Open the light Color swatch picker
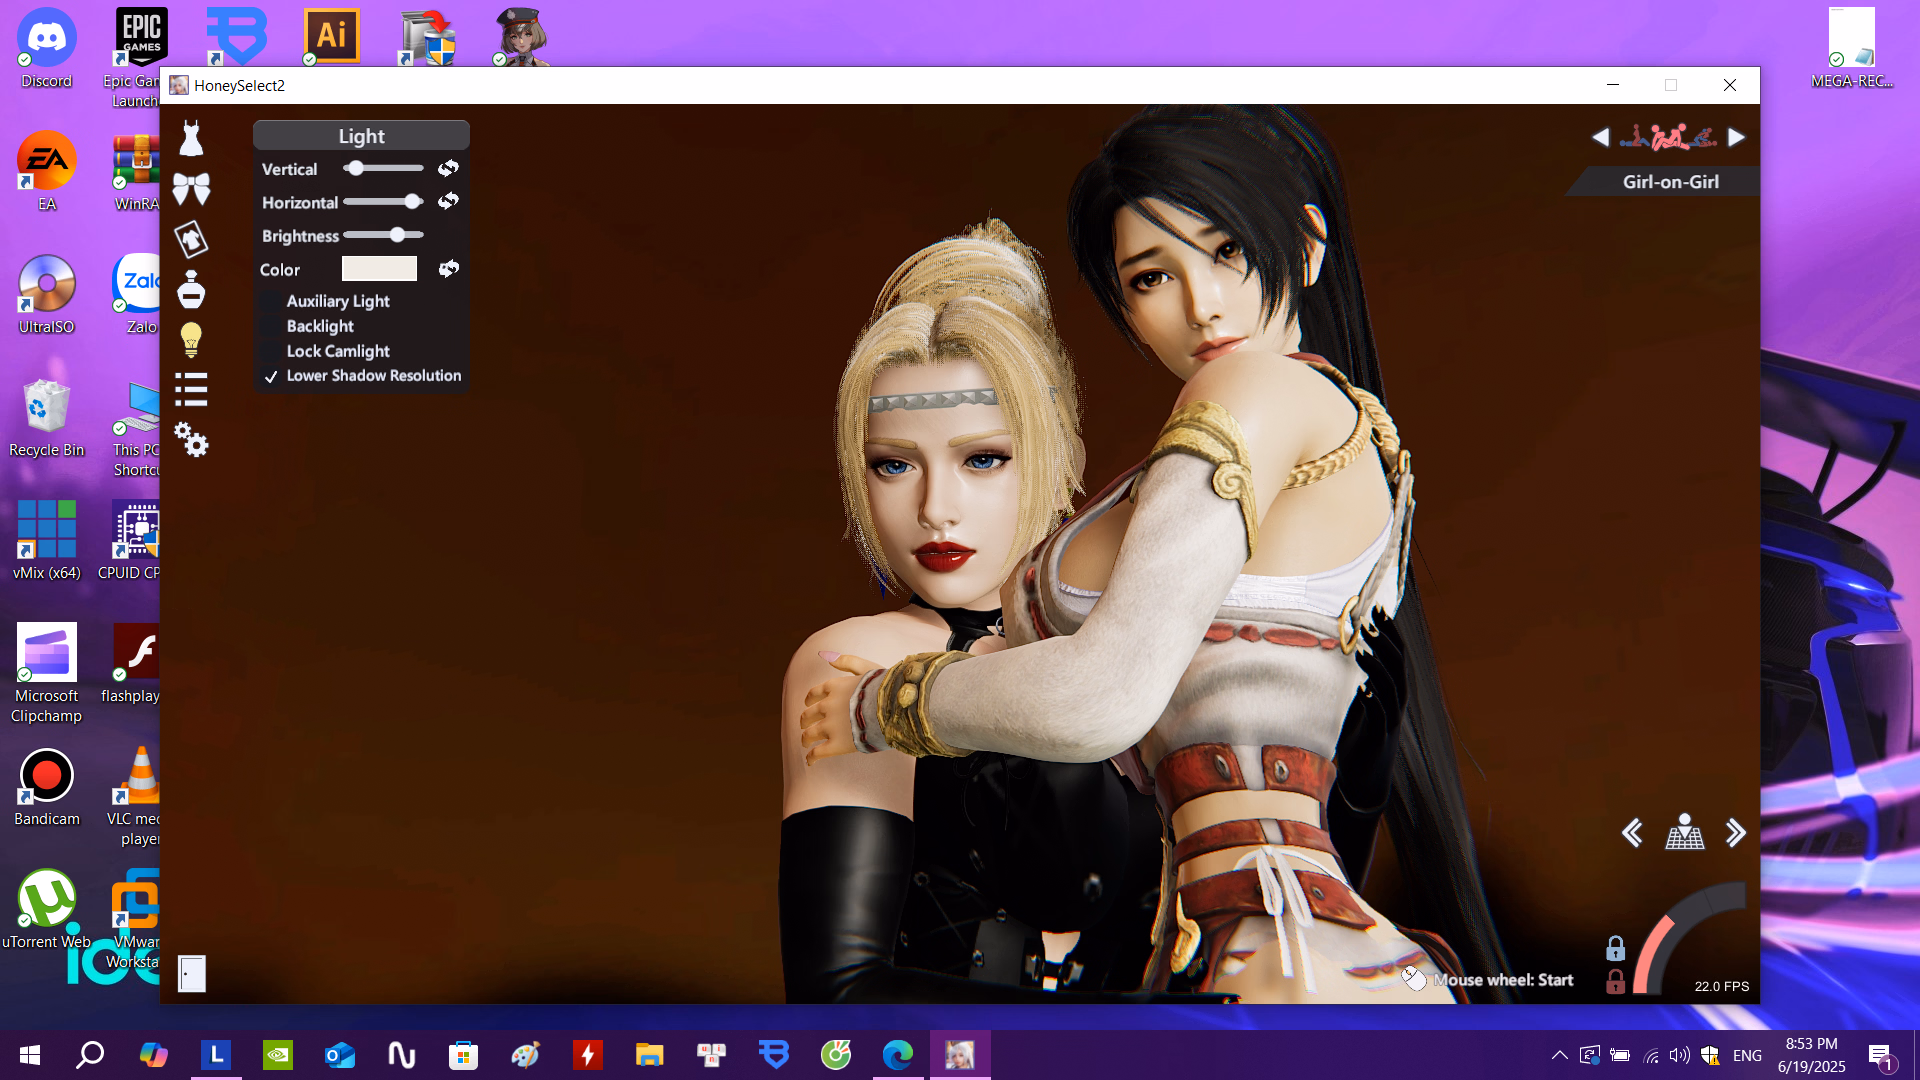The image size is (1920, 1080). (379, 268)
